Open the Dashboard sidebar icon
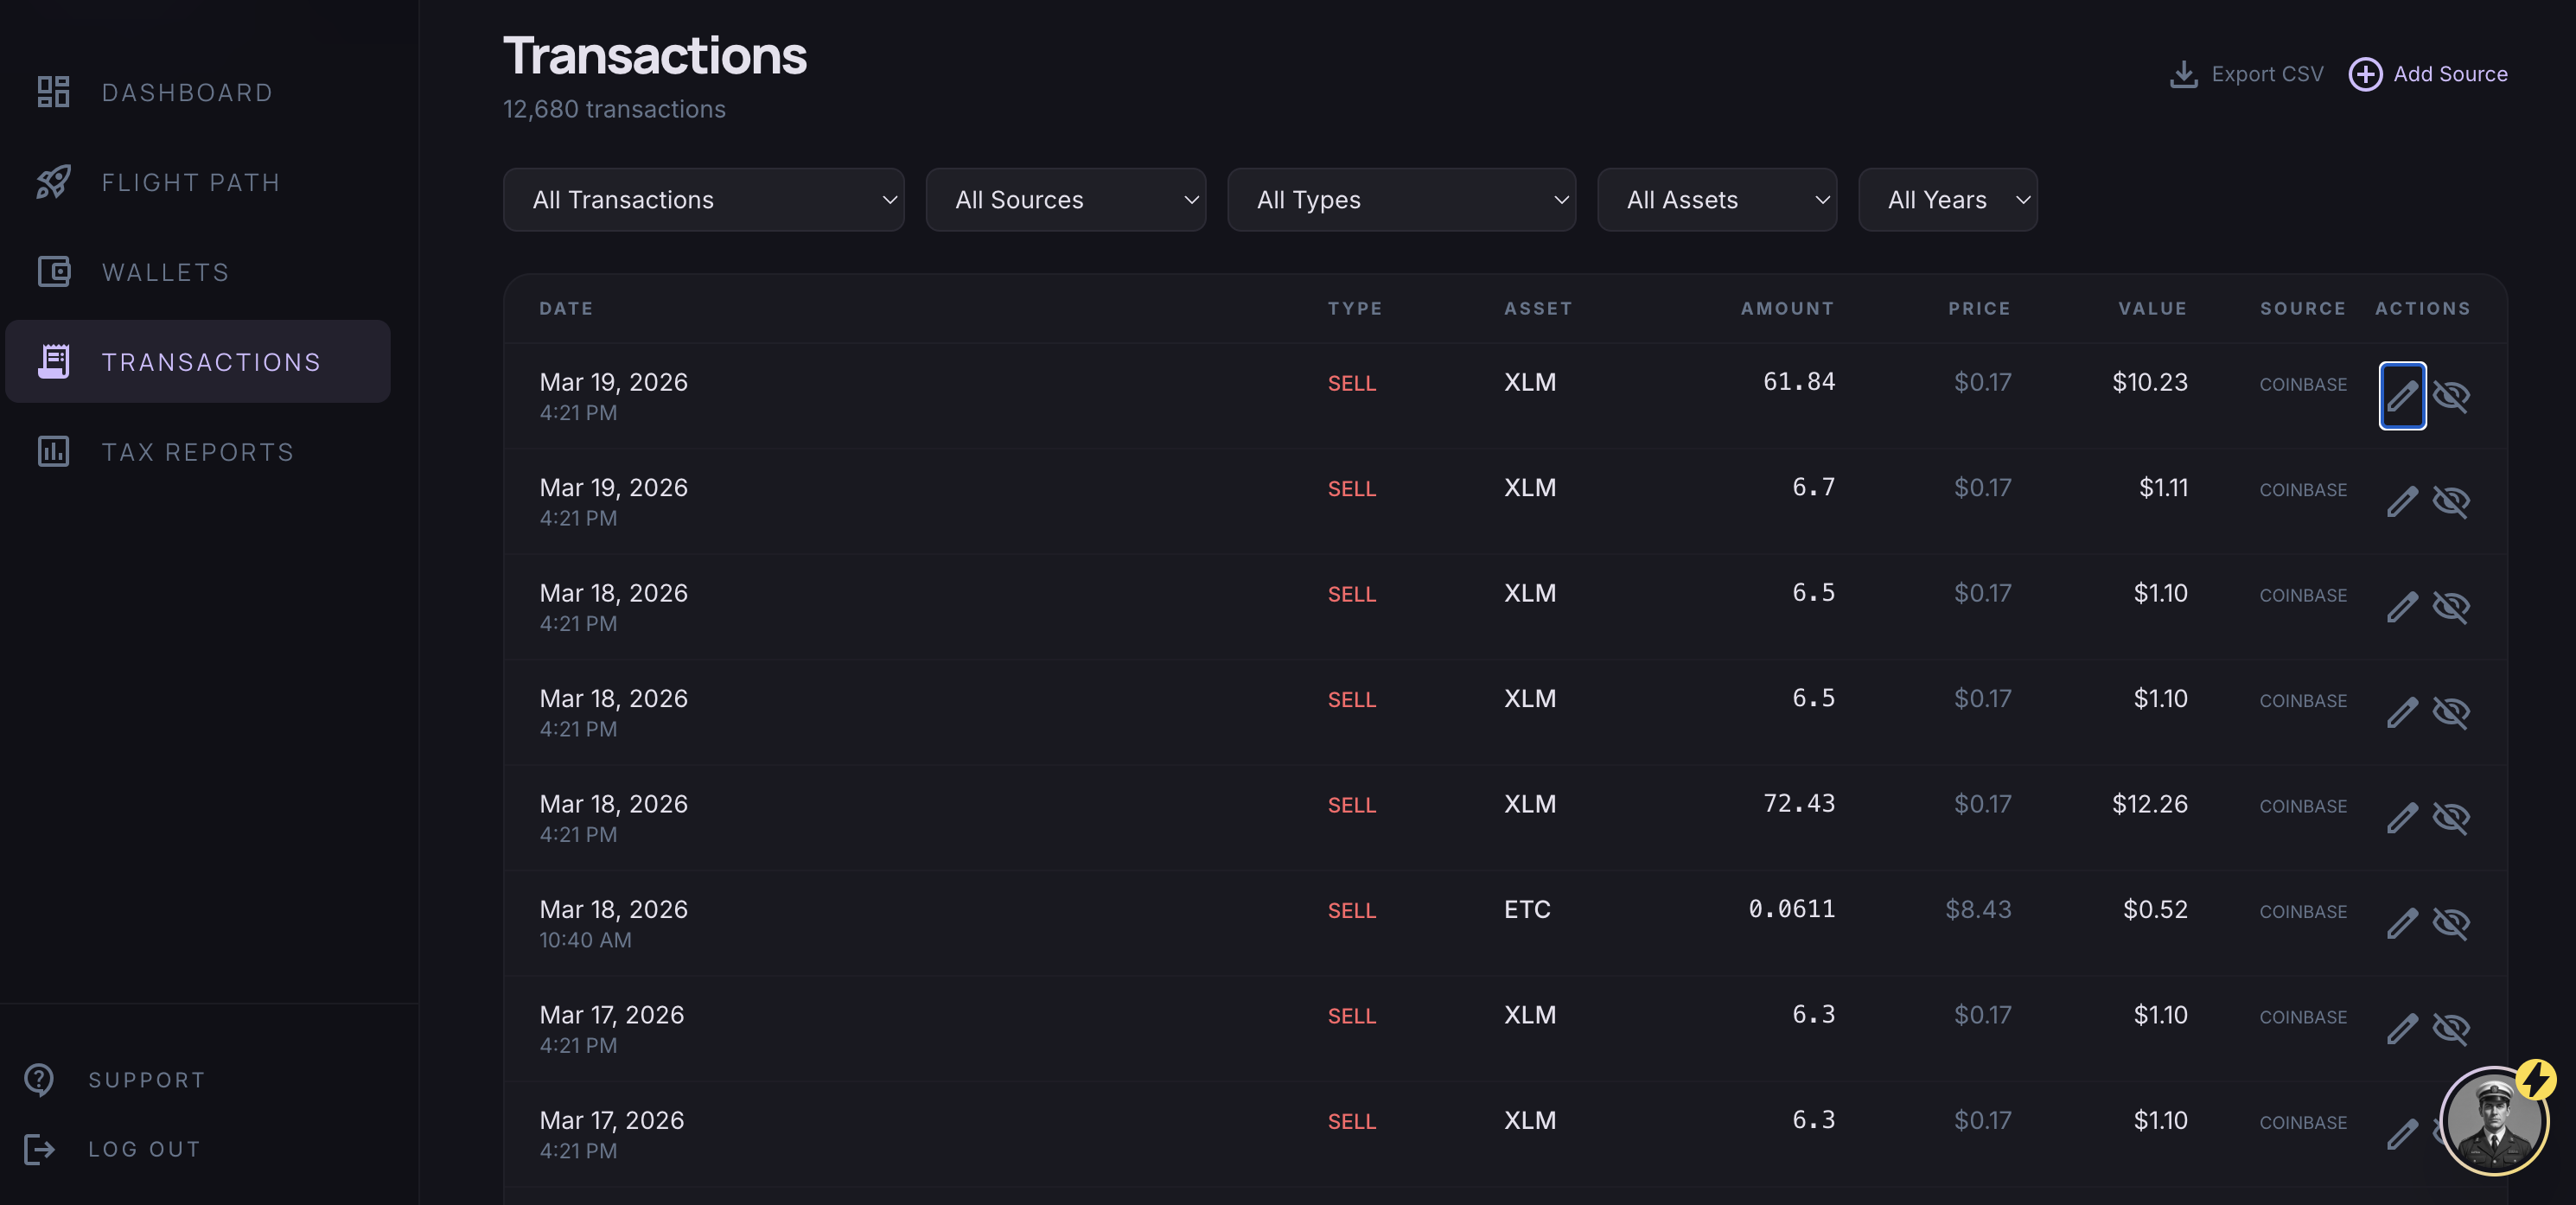Screen dimensions: 2576x1205 pyautogui.click(x=53, y=91)
